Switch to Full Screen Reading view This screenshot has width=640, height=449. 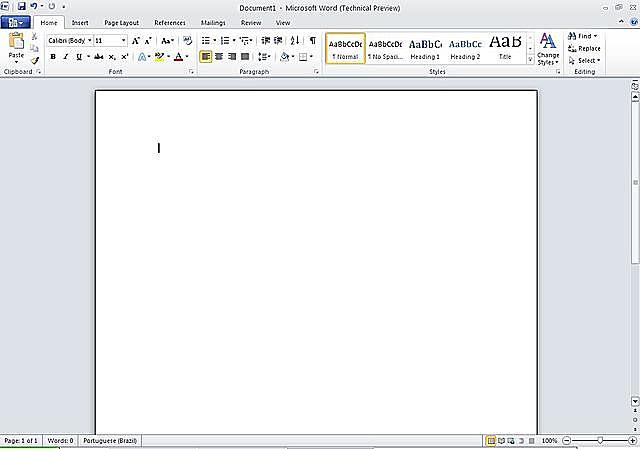(501, 440)
